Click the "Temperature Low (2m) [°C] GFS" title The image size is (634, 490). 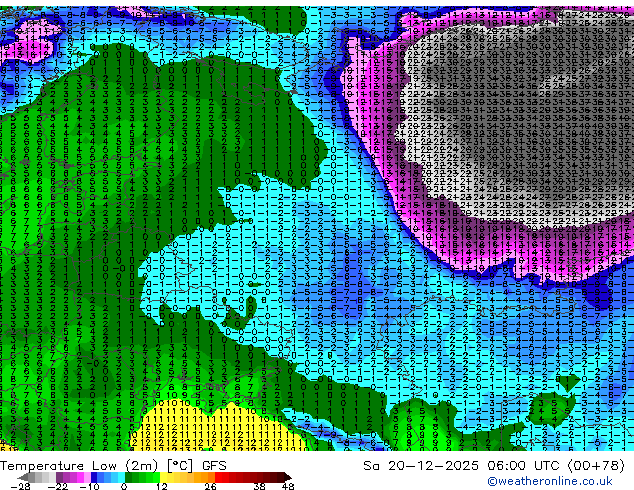pyautogui.click(x=113, y=466)
